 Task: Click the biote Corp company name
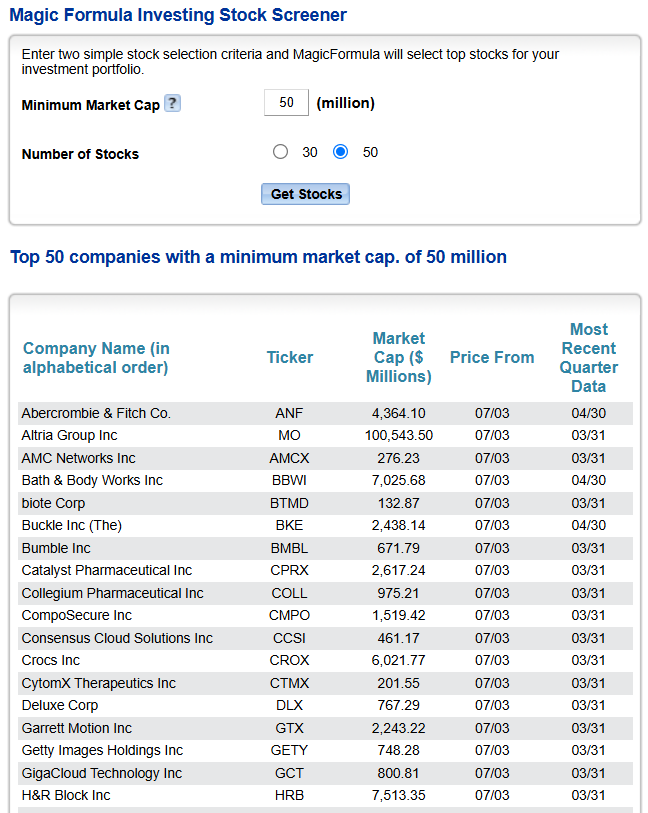coord(53,503)
